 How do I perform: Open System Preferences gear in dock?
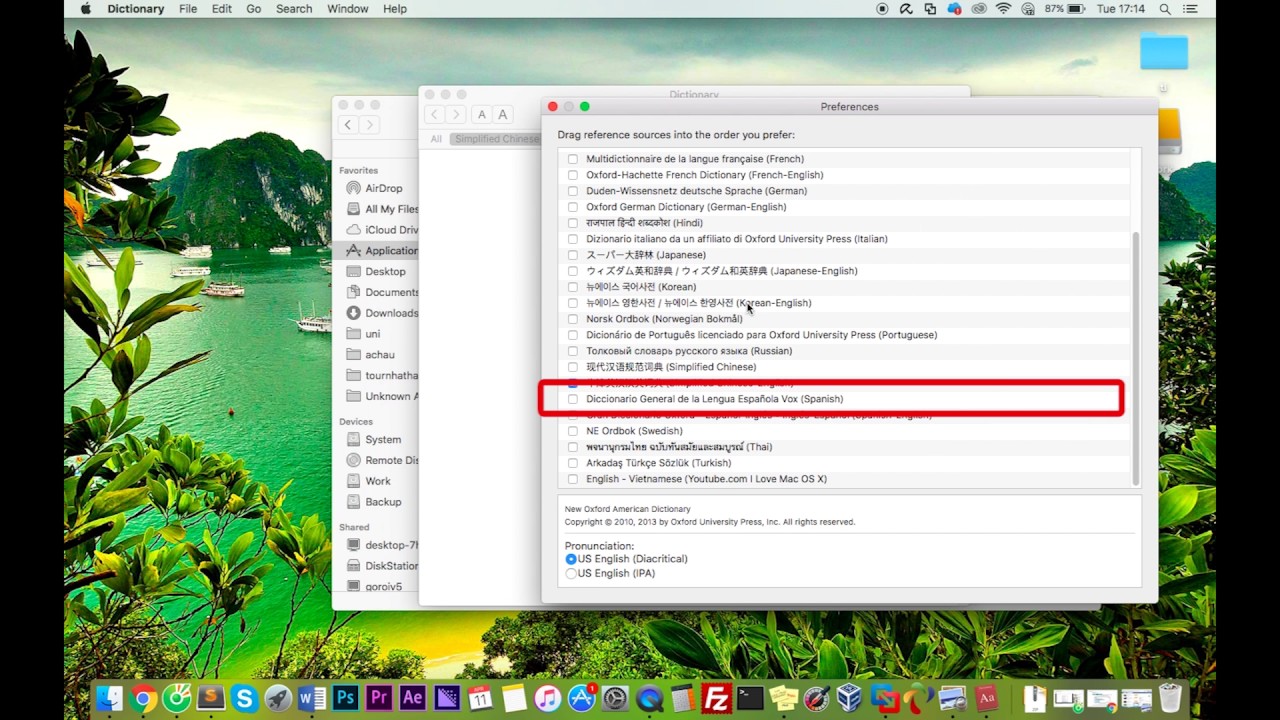pos(615,698)
